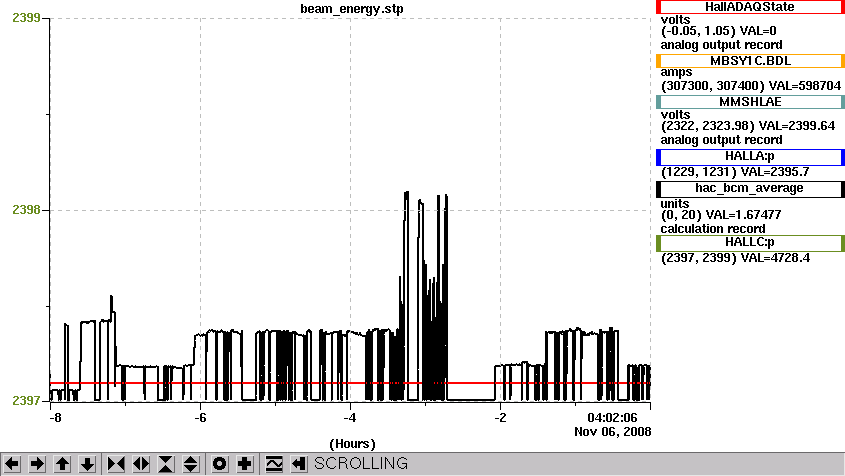Click the circle auto-scale icon

click(220, 464)
